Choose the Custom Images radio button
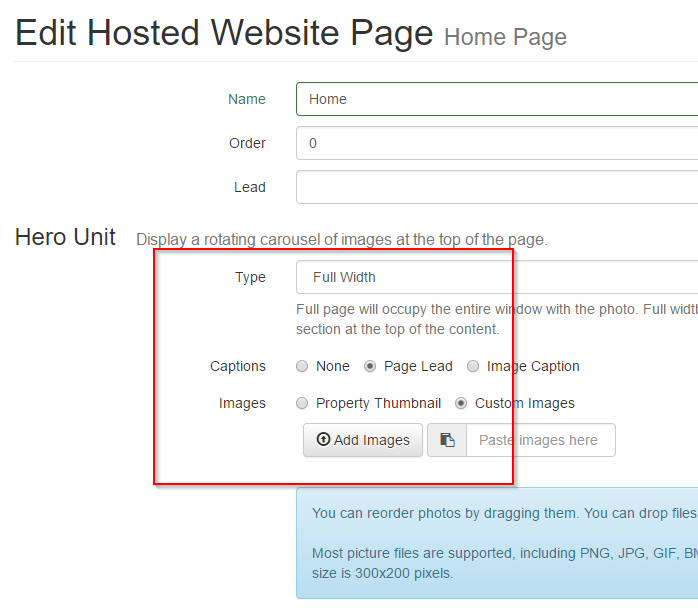 461,403
